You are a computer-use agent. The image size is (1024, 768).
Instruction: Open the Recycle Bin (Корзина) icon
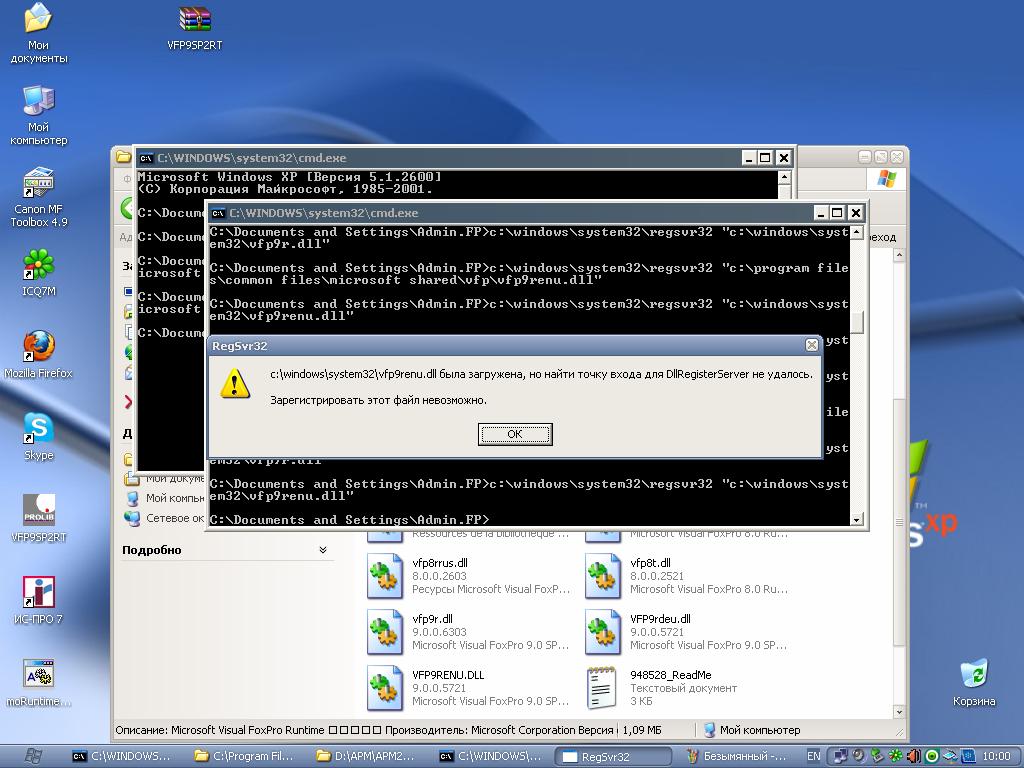[974, 682]
